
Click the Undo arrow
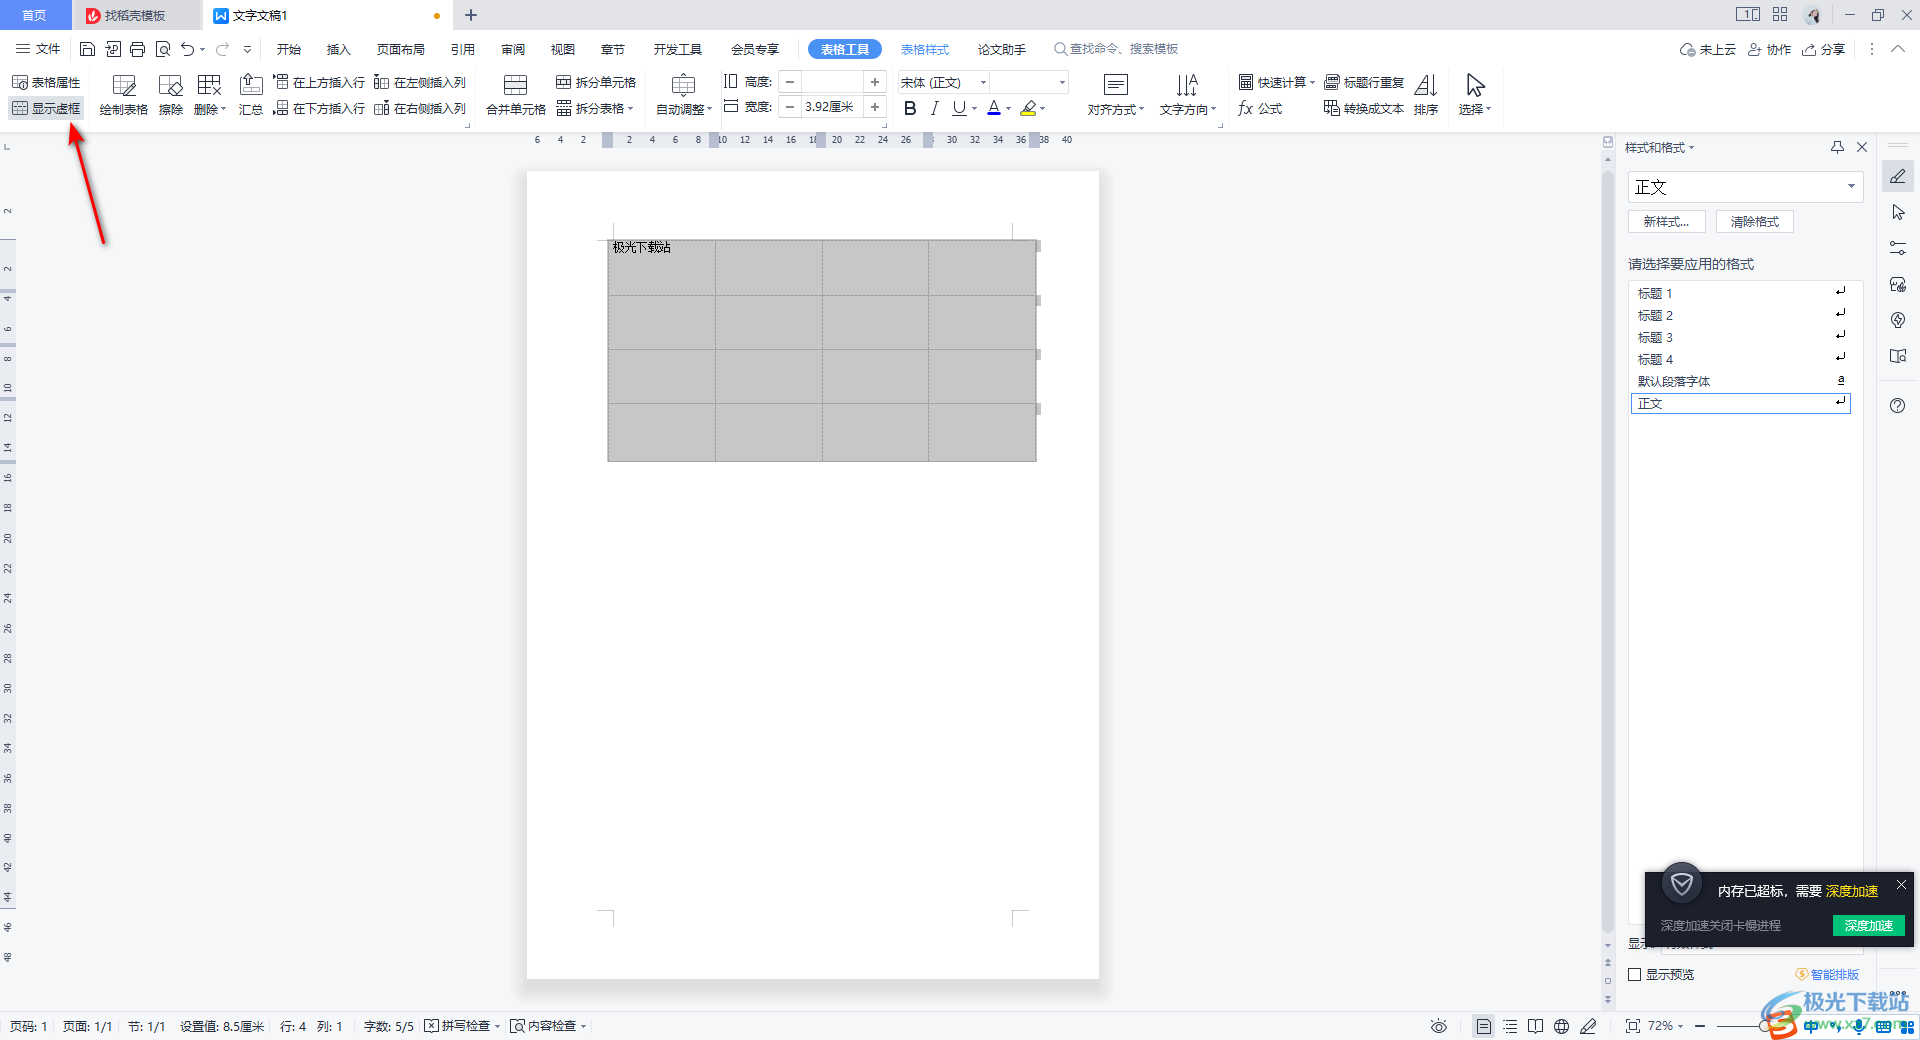[187, 49]
